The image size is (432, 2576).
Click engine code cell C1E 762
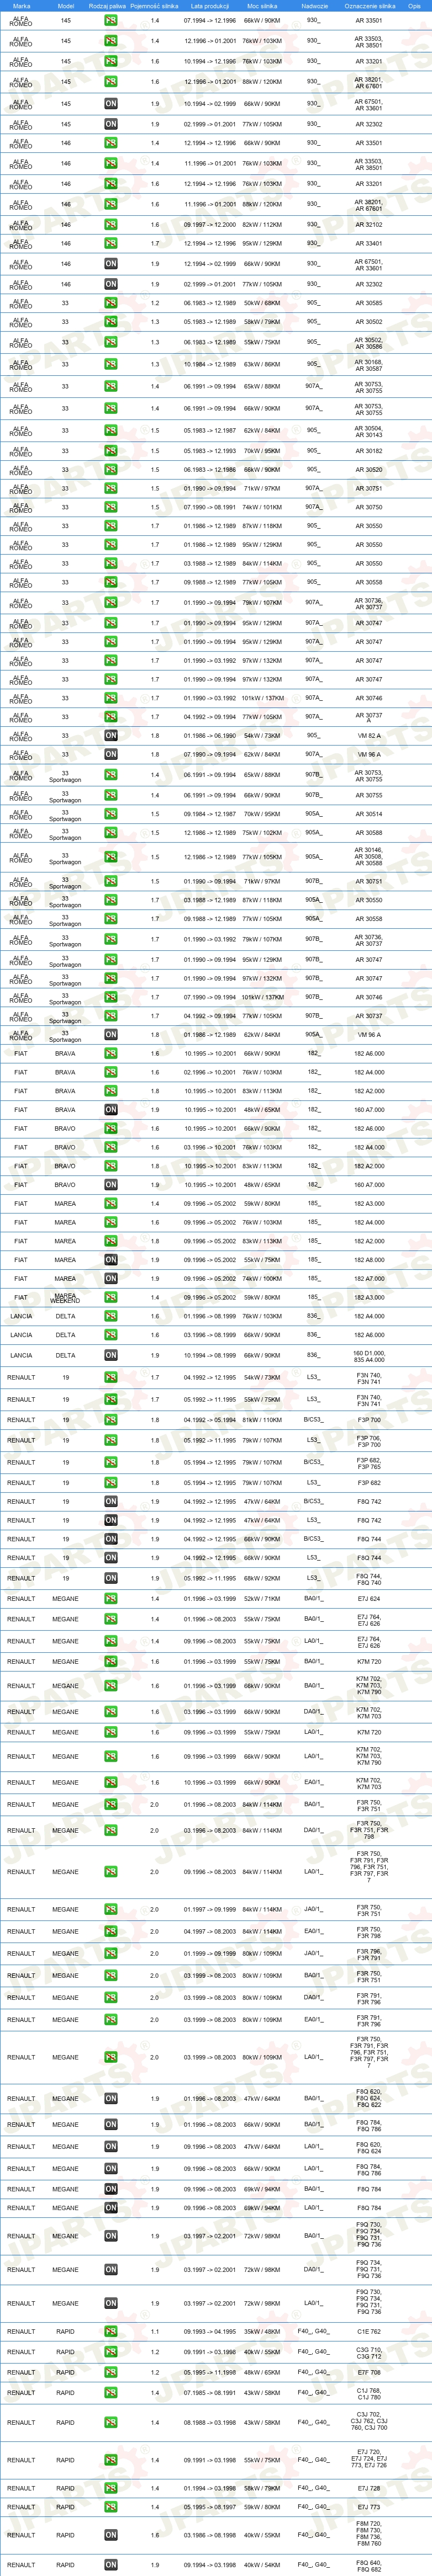coord(368,2331)
